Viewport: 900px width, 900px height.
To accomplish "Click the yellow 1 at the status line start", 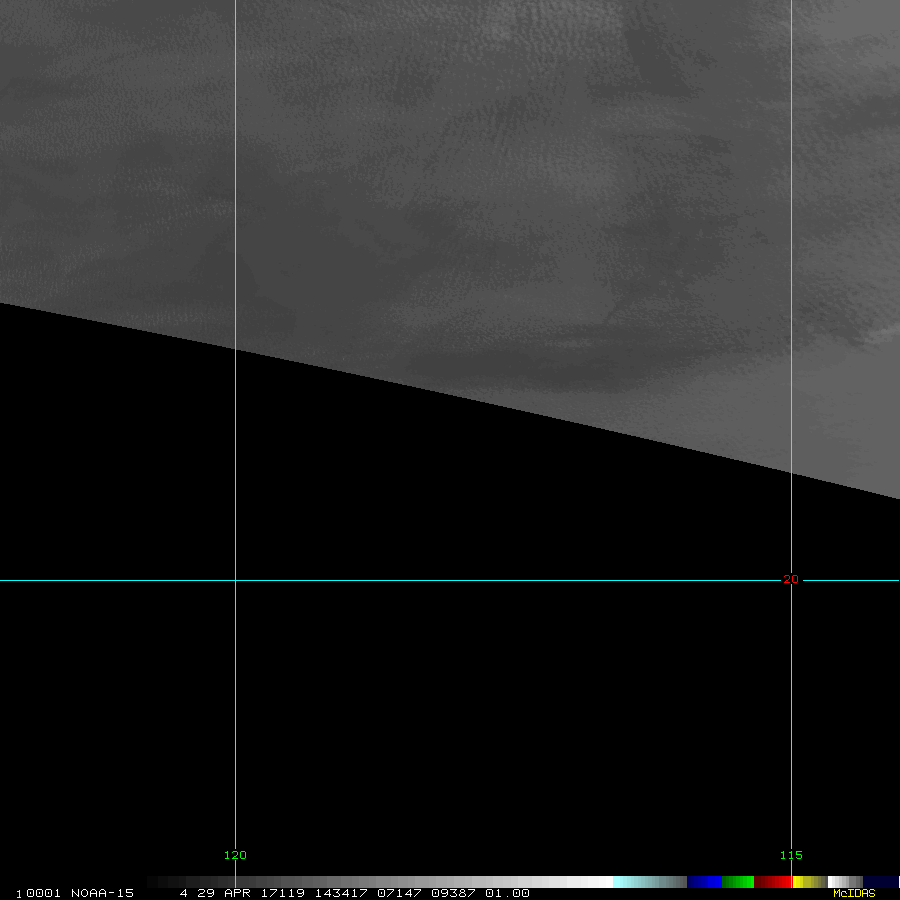I will click(19, 894).
